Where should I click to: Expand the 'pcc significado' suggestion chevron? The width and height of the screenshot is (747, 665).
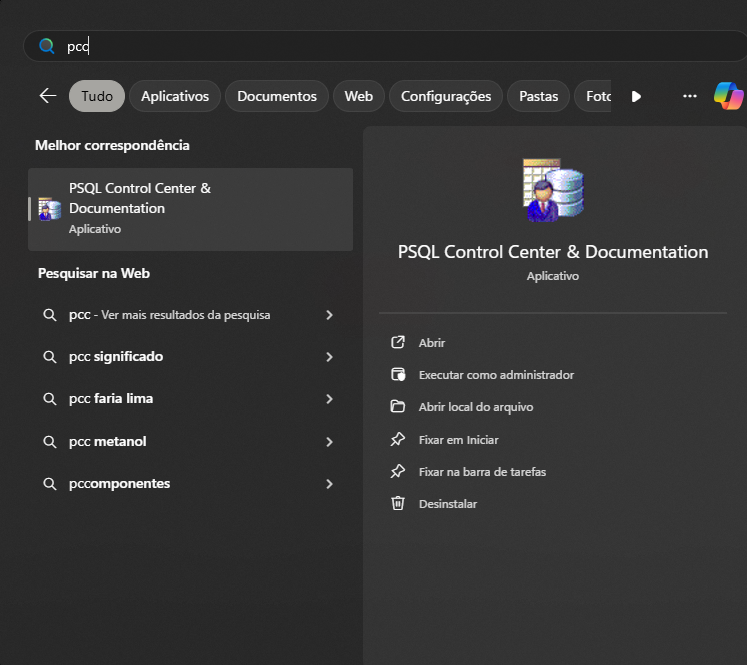329,357
